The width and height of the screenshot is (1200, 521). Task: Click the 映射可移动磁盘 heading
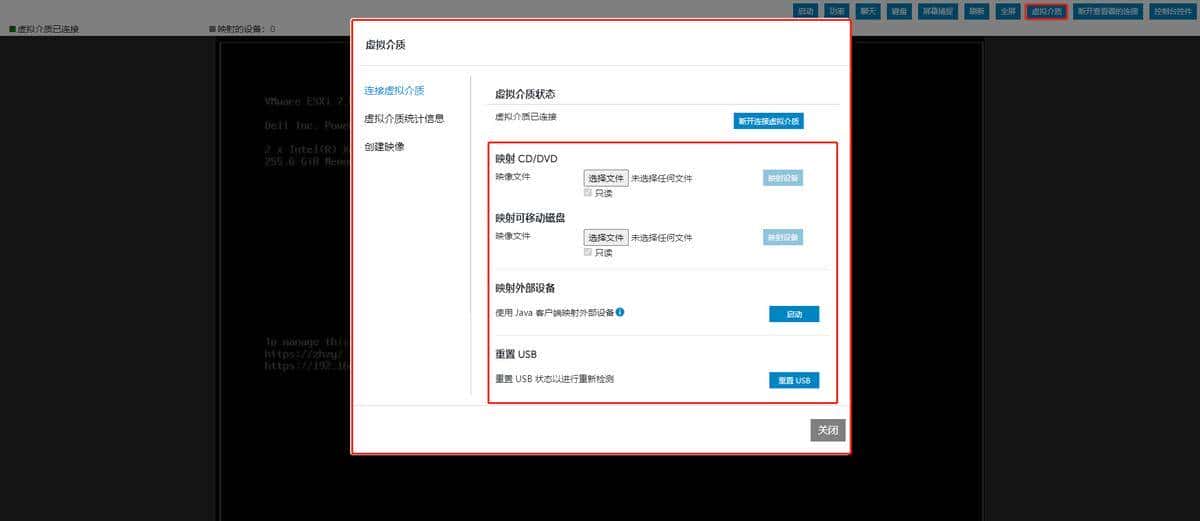pyautogui.click(x=532, y=218)
